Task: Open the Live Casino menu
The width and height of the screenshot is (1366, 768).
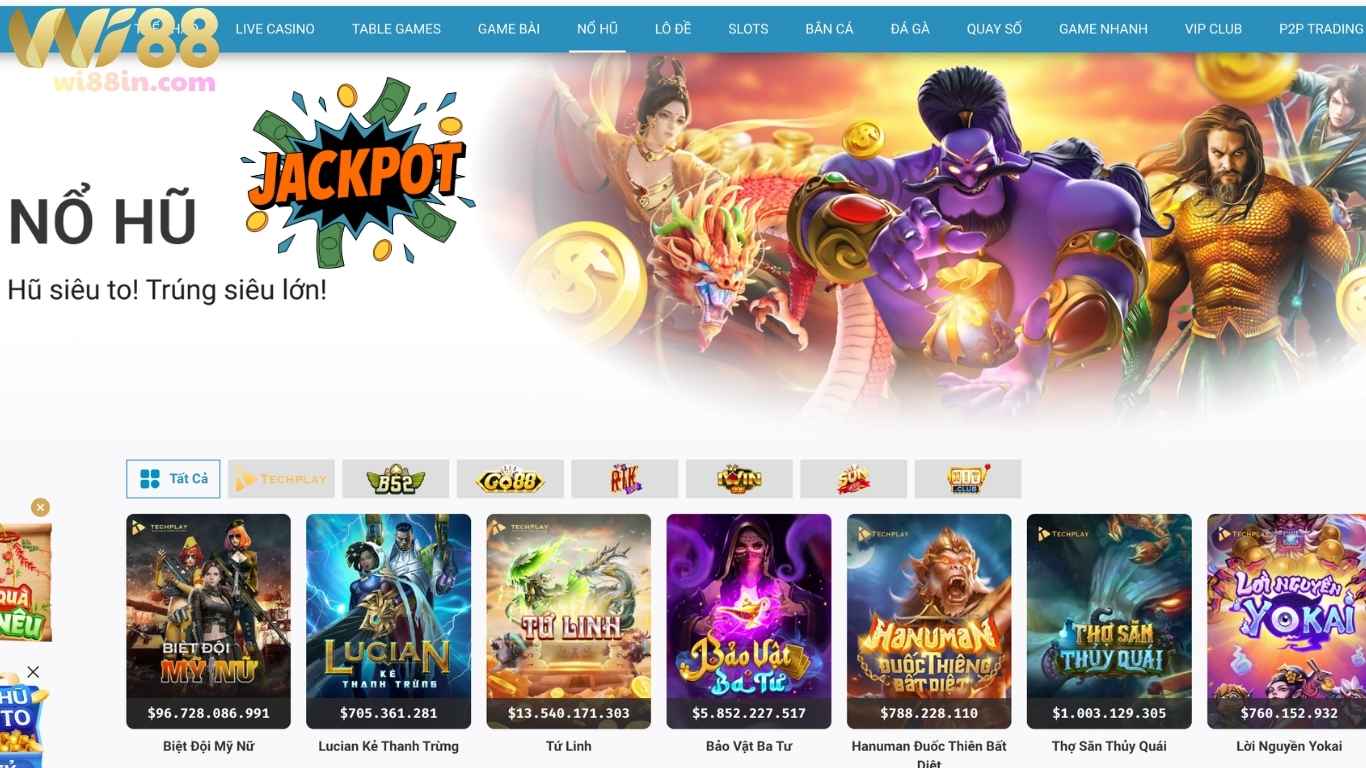Action: (x=275, y=29)
